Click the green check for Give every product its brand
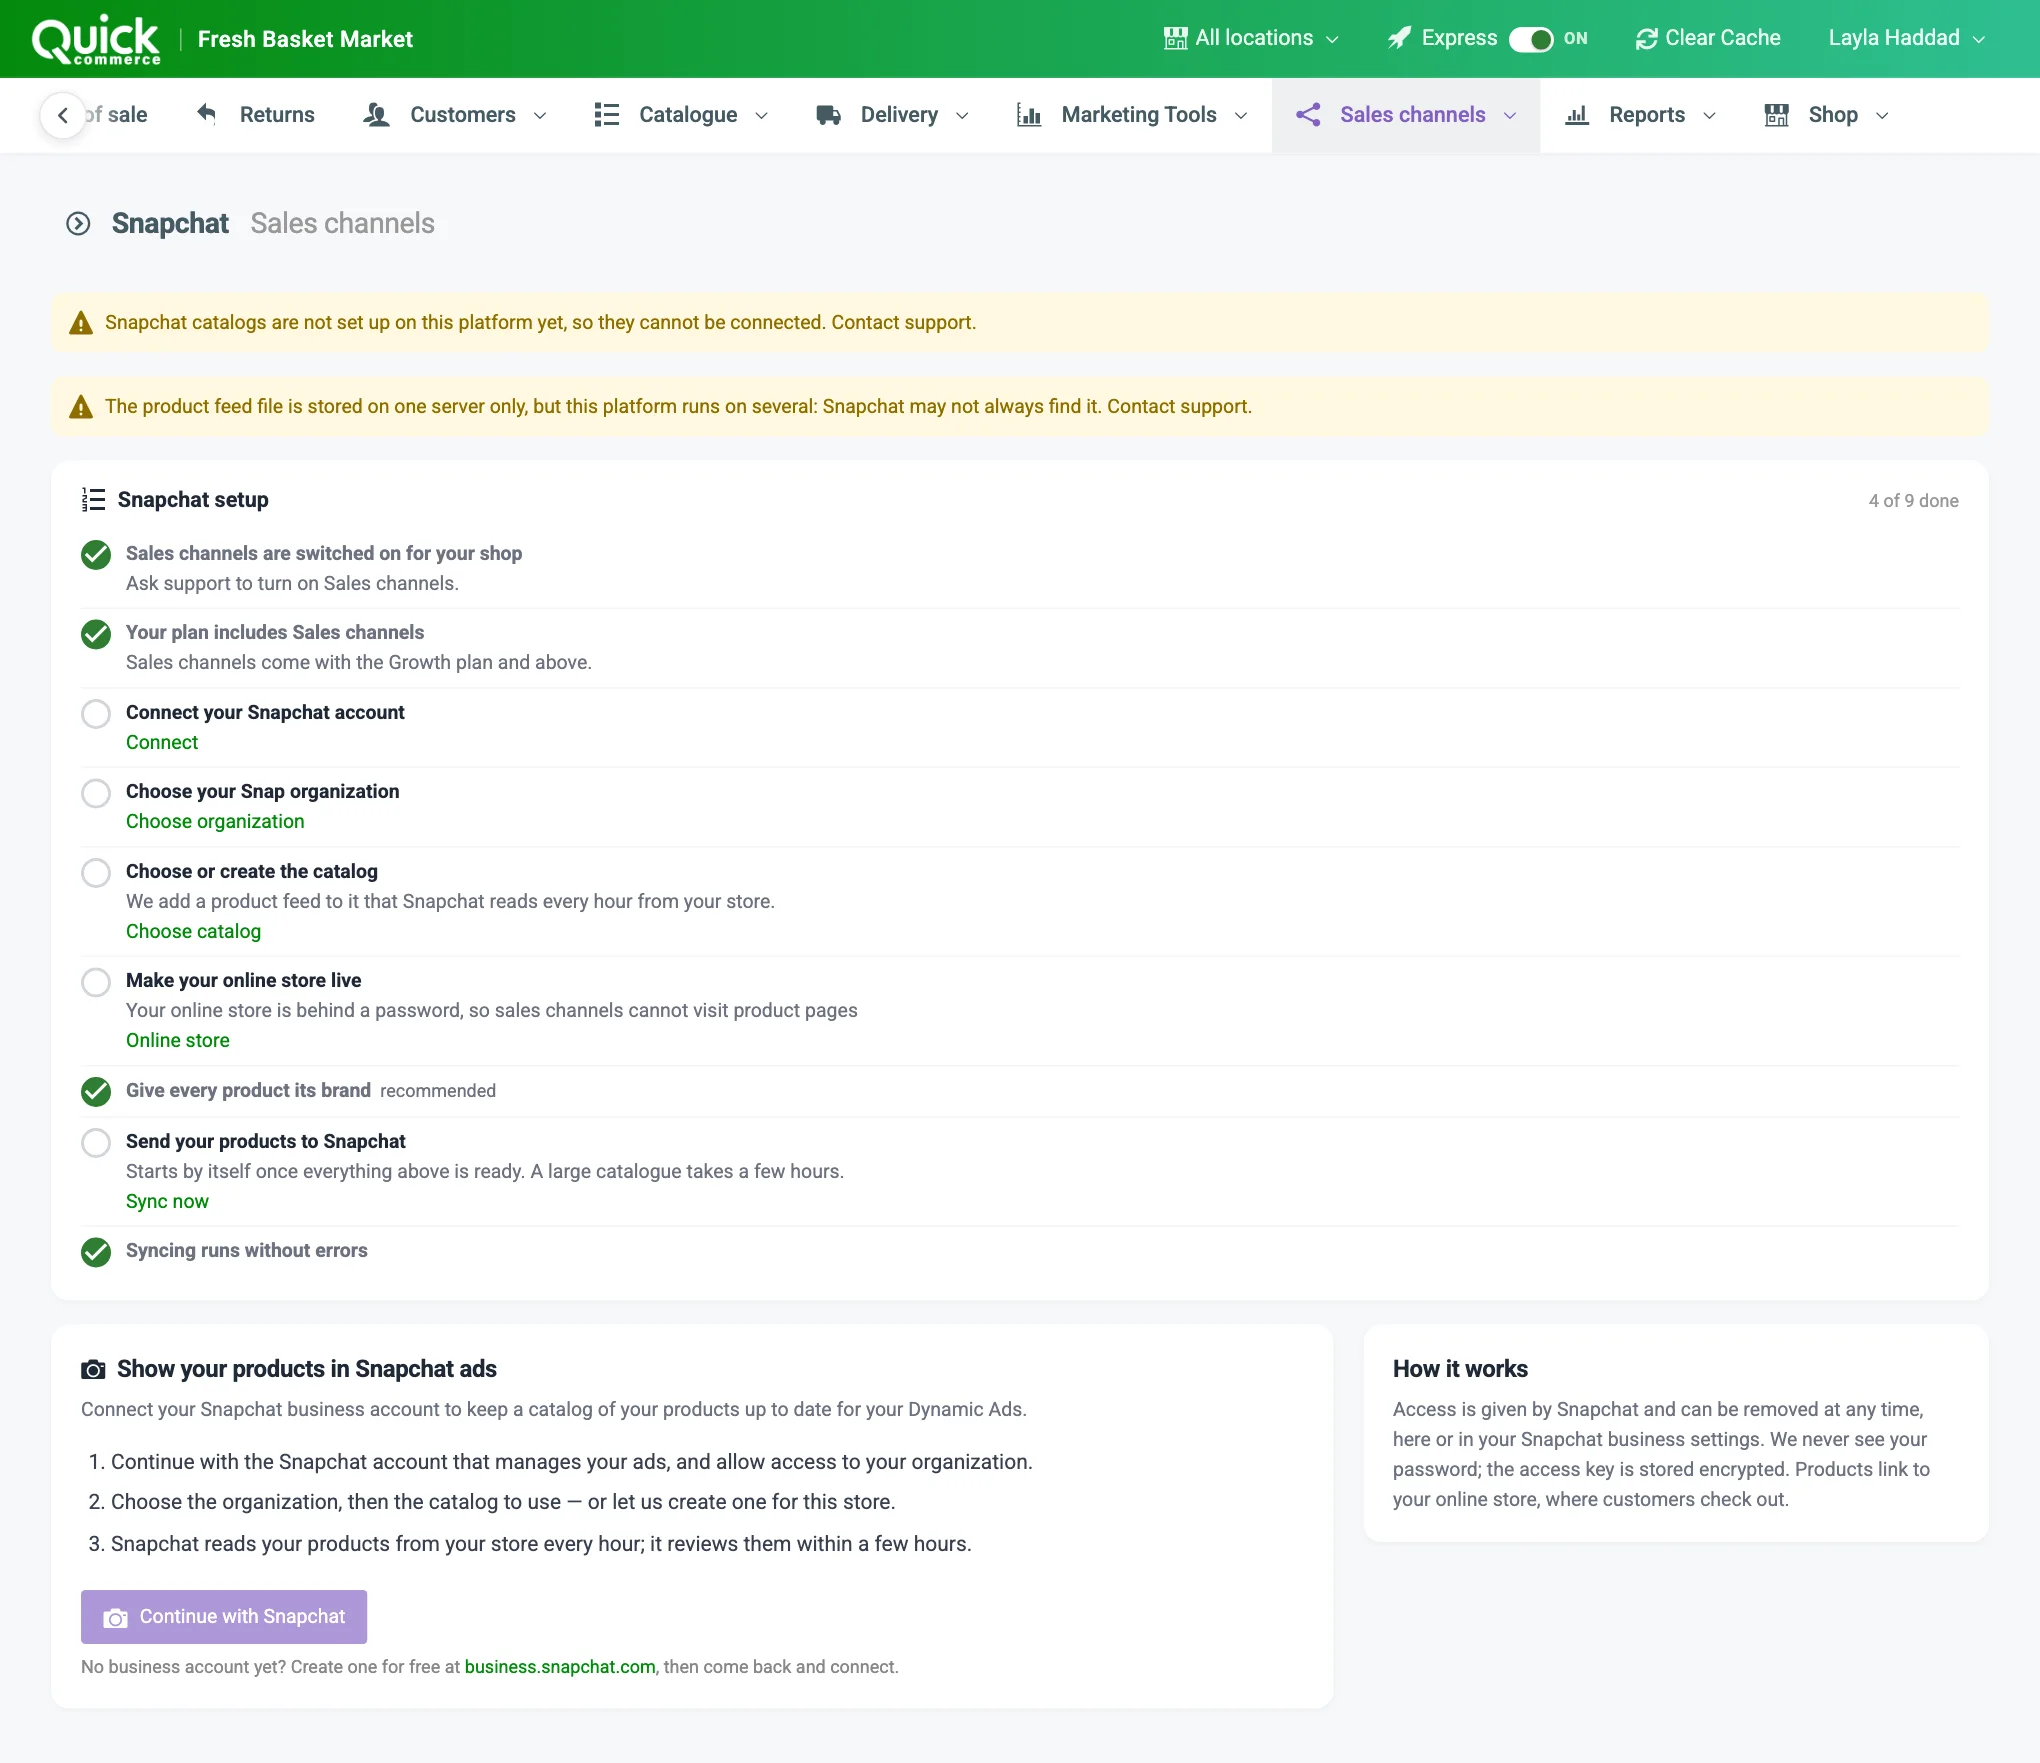 (96, 1092)
